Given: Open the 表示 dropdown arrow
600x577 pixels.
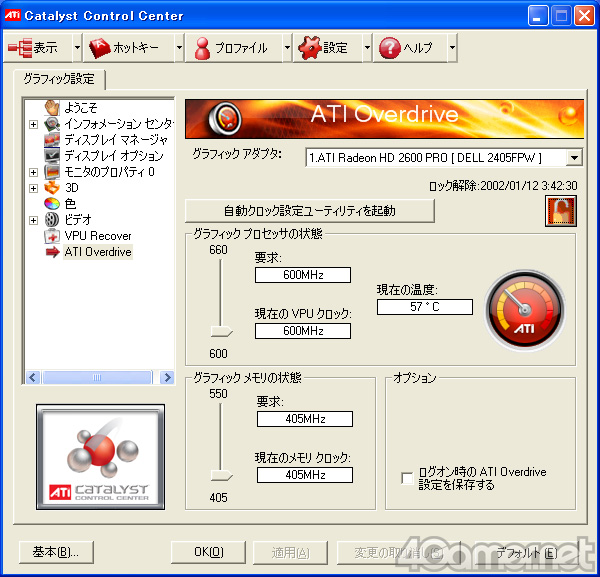Looking at the screenshot, I should click(x=77, y=48).
